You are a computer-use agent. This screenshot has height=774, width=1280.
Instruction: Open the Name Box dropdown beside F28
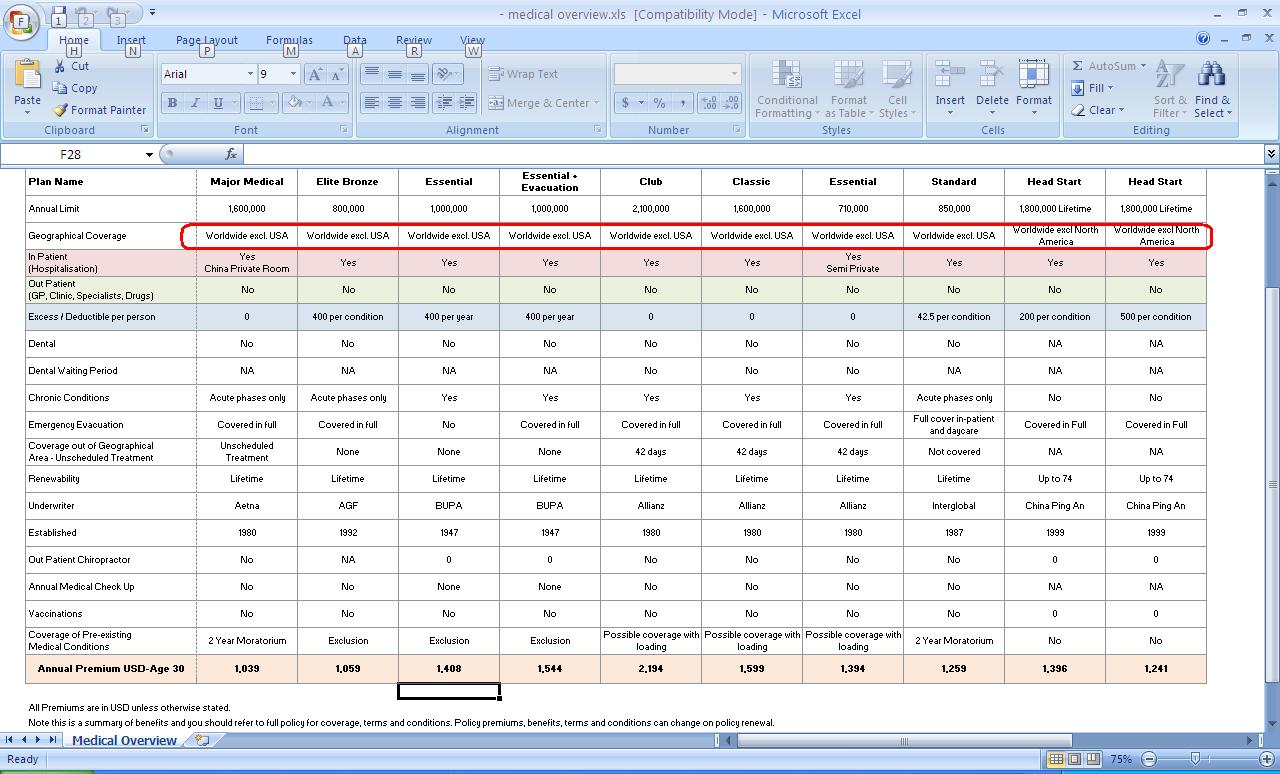(149, 155)
